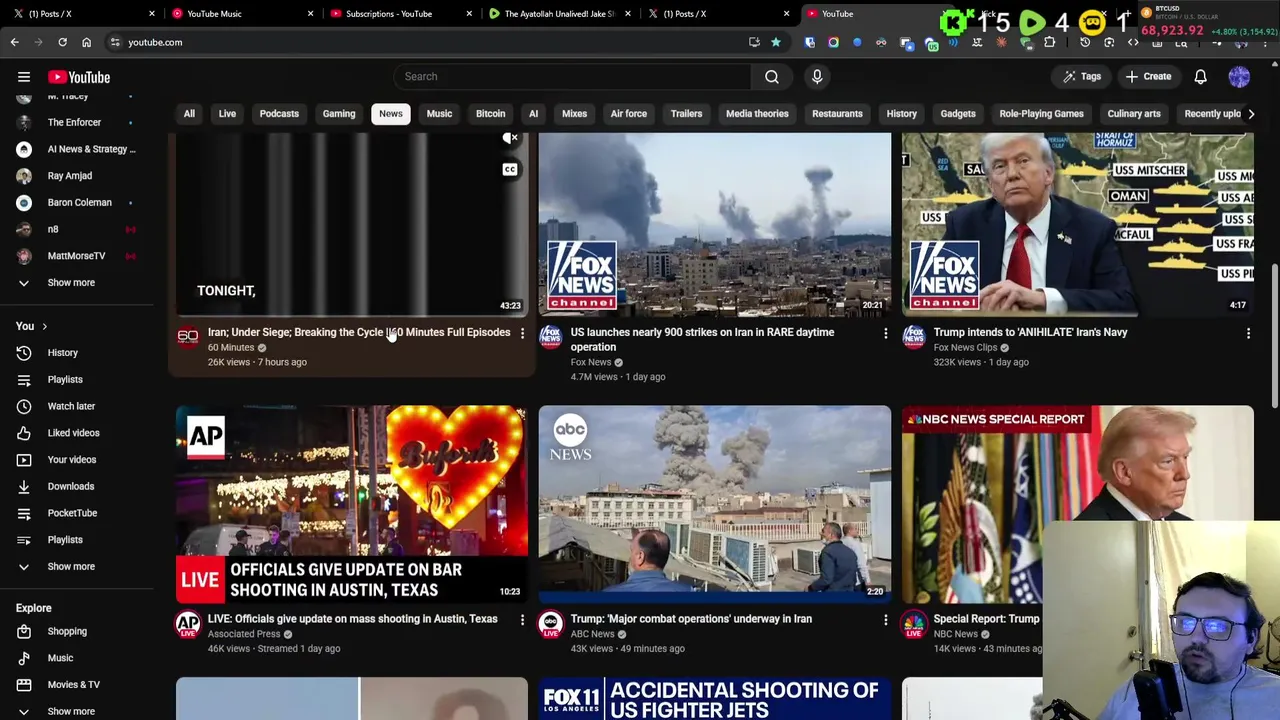Viewport: 1280px width, 720px height.
Task: Click the browser back arrow
Action: 14,42
